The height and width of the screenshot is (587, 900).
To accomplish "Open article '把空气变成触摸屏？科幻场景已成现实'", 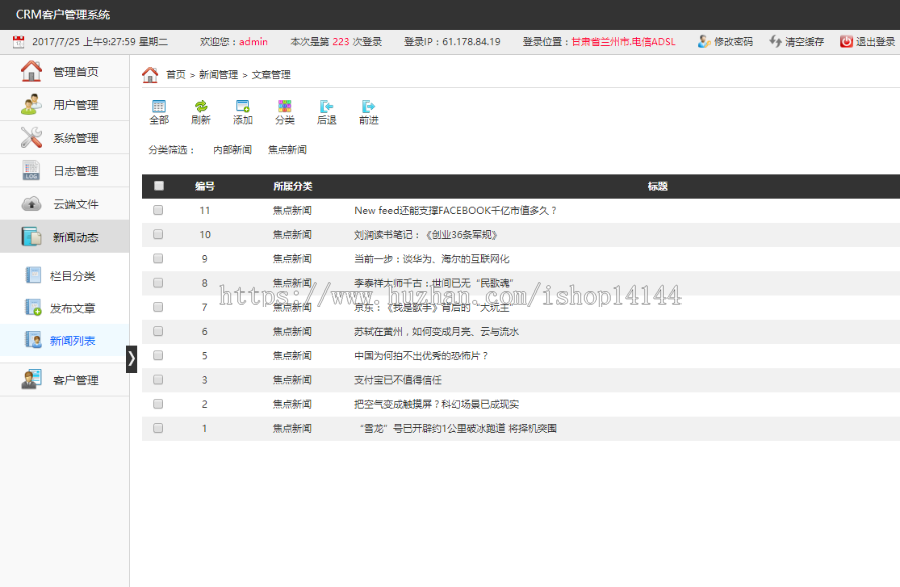I will (x=436, y=404).
